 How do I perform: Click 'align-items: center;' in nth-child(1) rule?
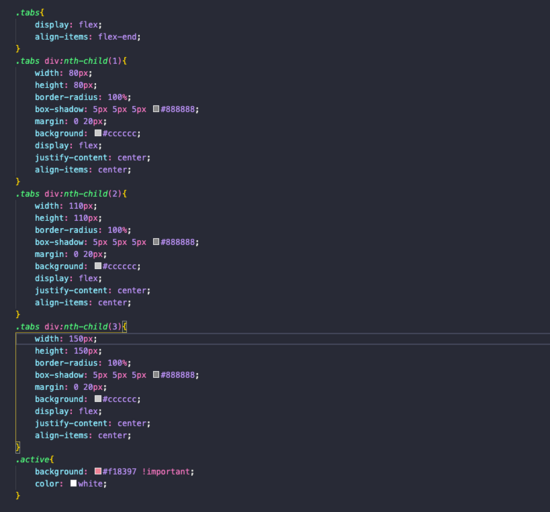coord(83,170)
